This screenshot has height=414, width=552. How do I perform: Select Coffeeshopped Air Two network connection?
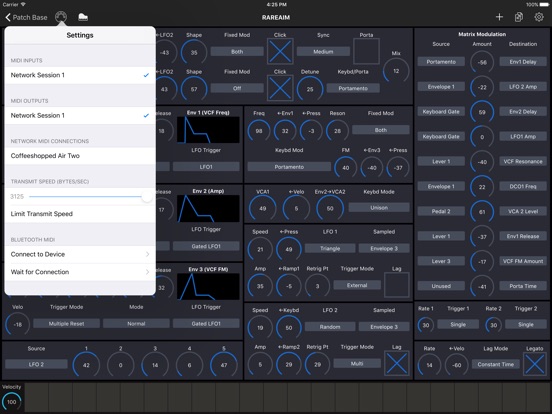80,156
